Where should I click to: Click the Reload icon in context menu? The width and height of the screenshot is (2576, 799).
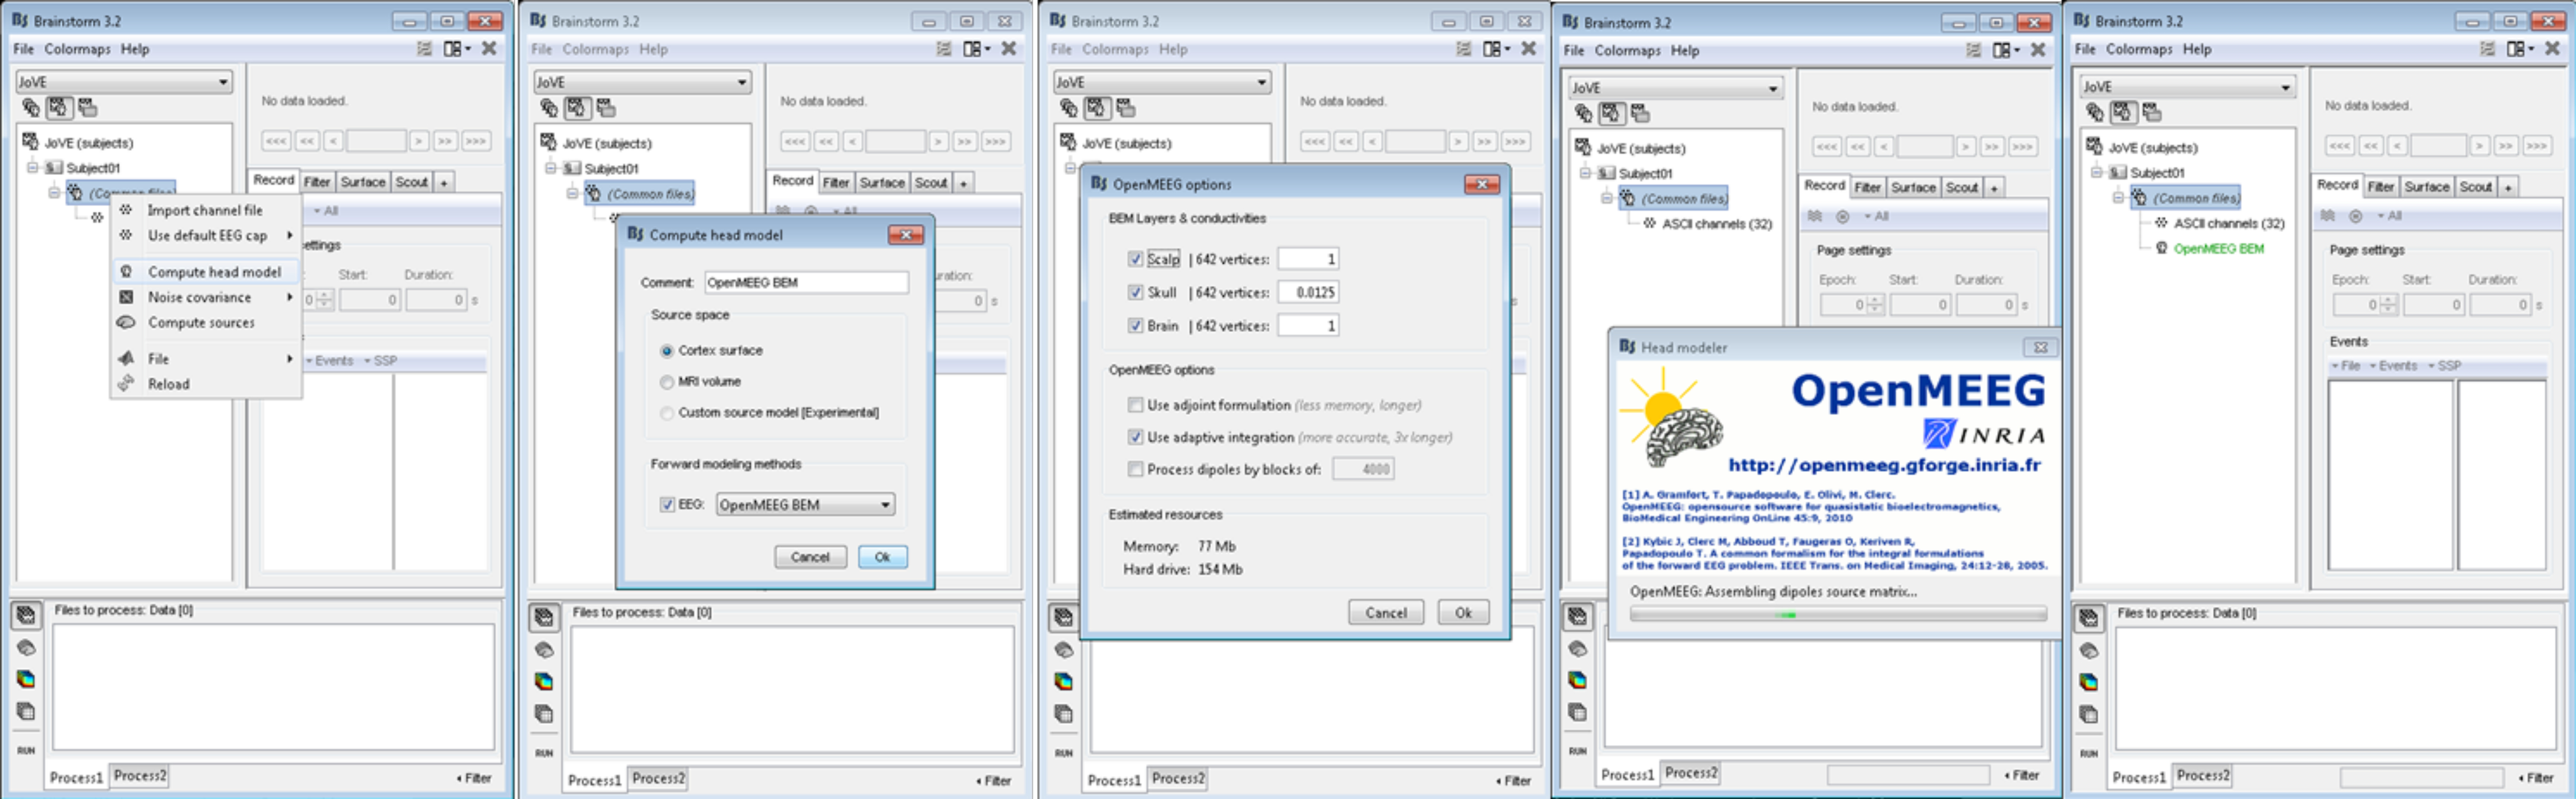coord(126,384)
